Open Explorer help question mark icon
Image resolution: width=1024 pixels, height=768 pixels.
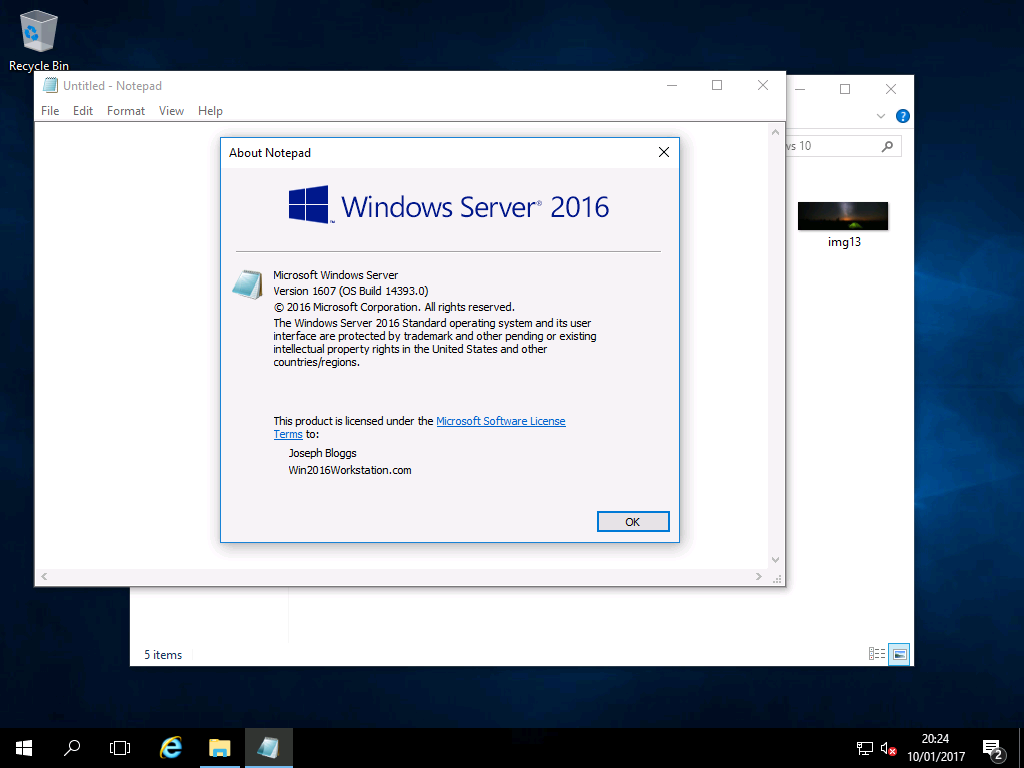pos(903,116)
